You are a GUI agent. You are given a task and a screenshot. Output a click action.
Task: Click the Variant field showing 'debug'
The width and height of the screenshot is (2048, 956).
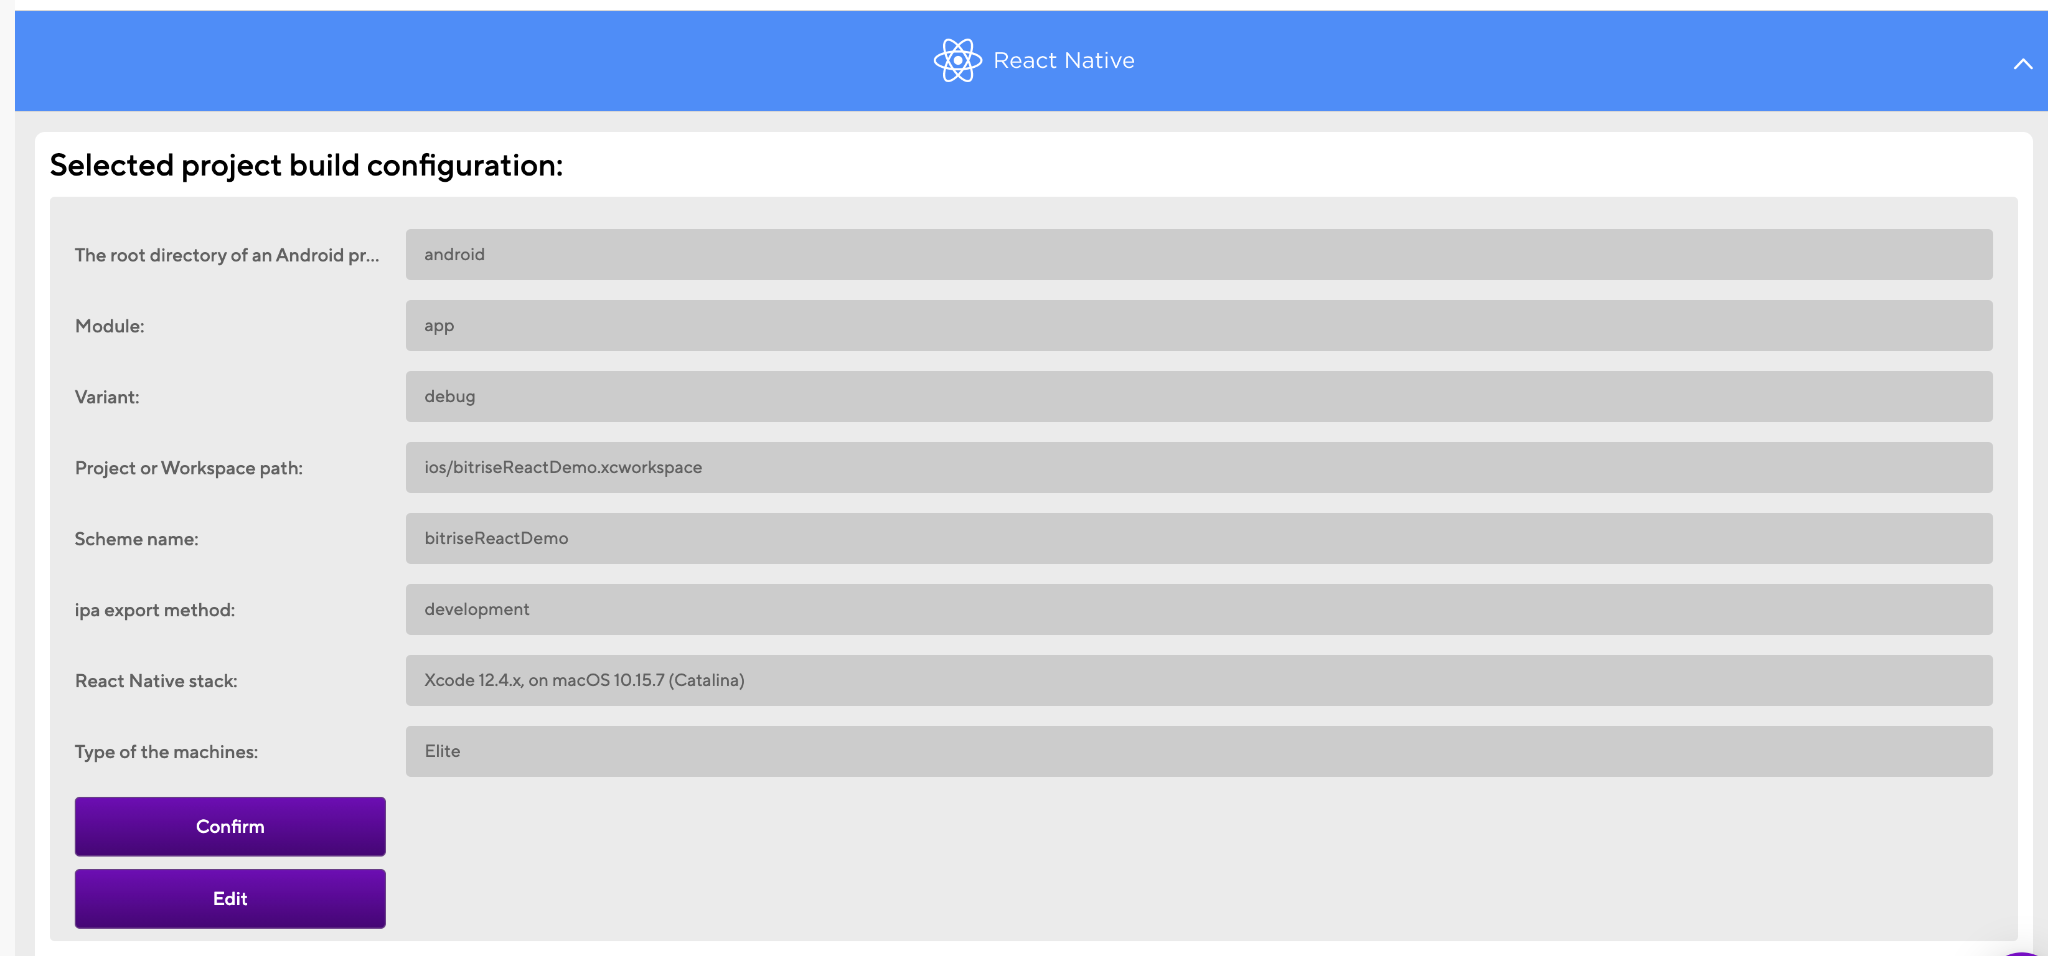tap(1199, 396)
